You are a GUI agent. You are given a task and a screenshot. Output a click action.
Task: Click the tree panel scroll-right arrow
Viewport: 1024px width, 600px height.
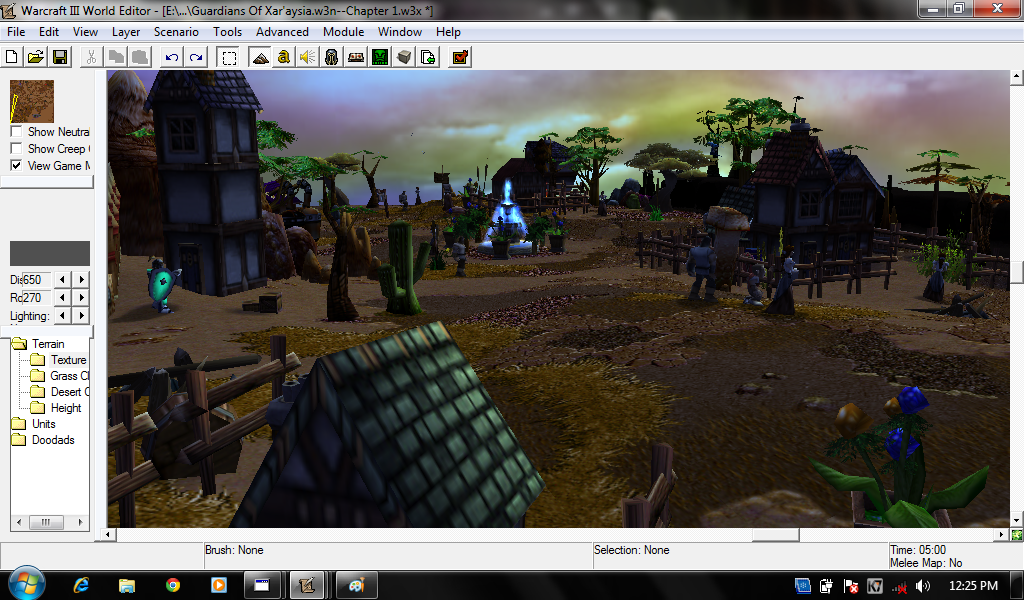click(80, 522)
